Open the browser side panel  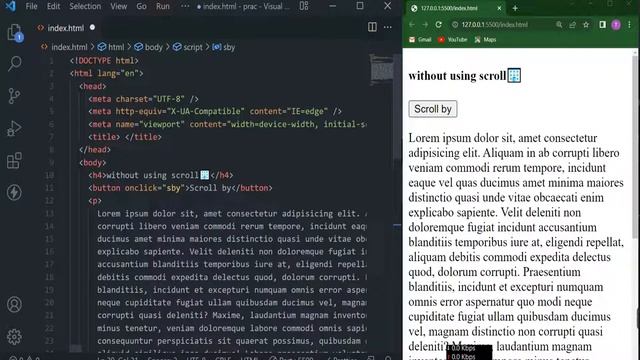tap(602, 24)
